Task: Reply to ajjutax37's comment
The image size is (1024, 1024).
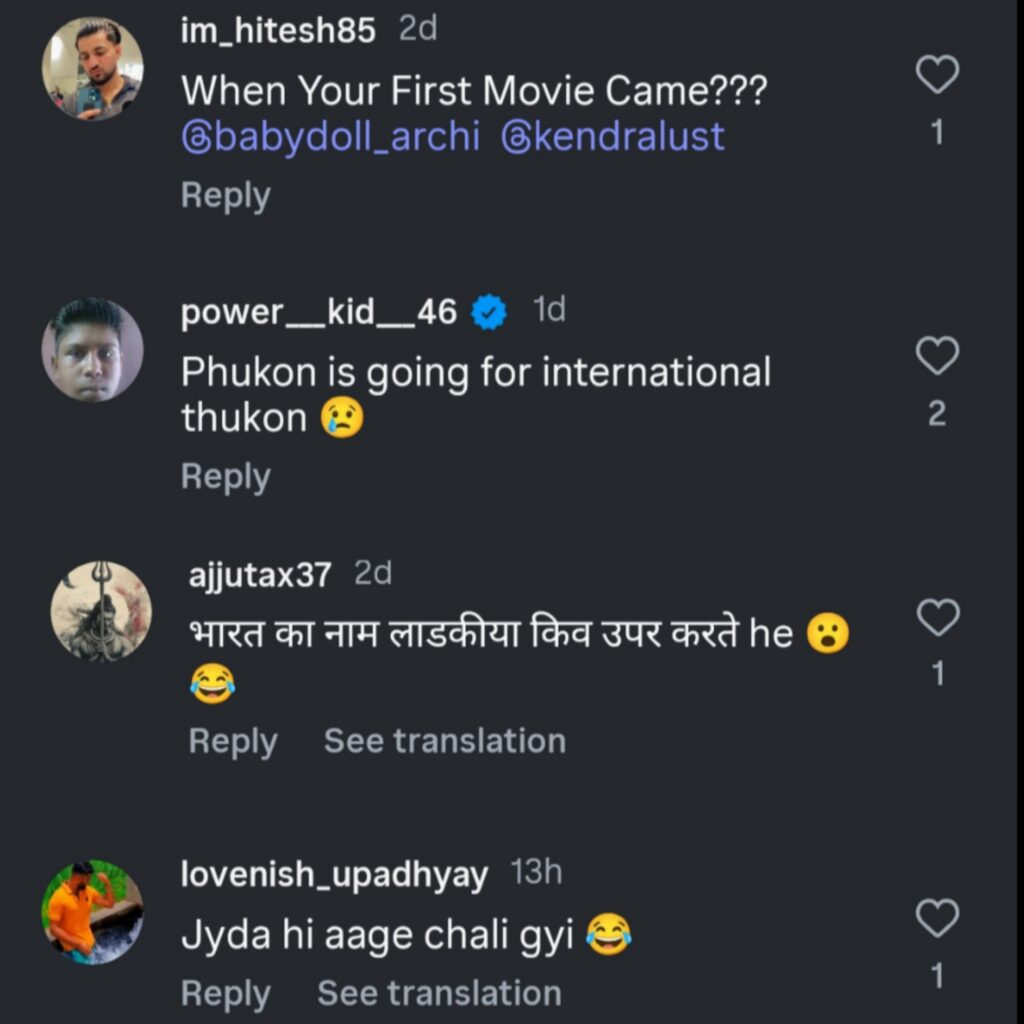Action: [x=232, y=741]
